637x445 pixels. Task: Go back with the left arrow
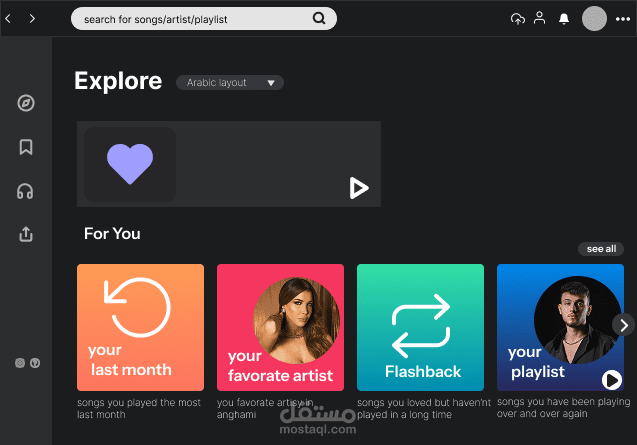8,18
